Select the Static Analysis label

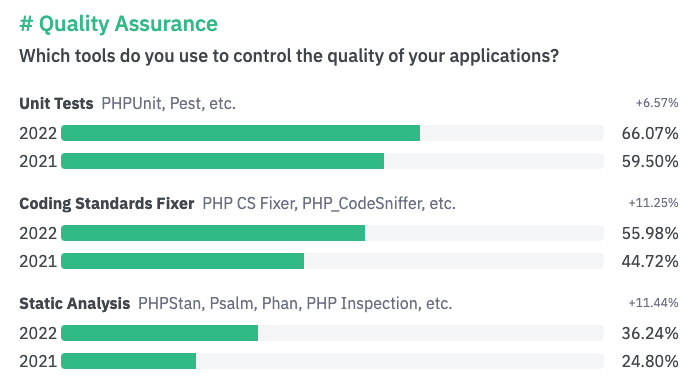[75, 304]
